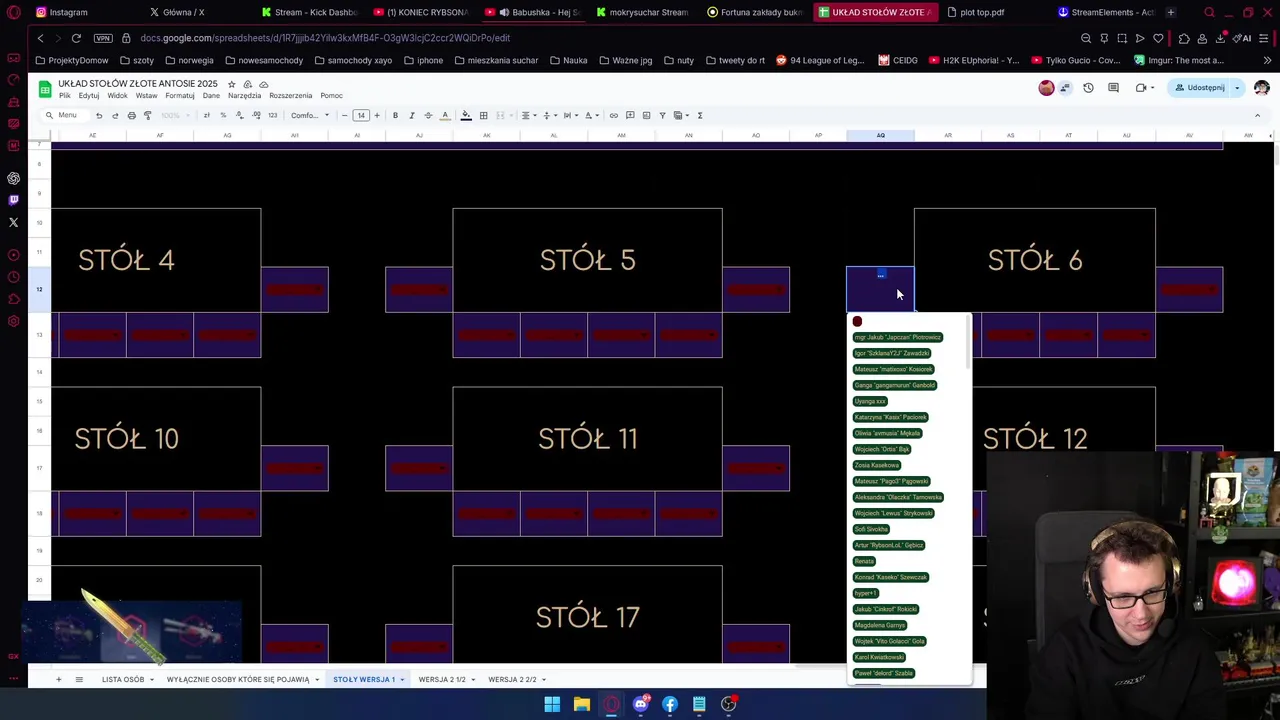Open the text rotation dropdown

pos(591,115)
